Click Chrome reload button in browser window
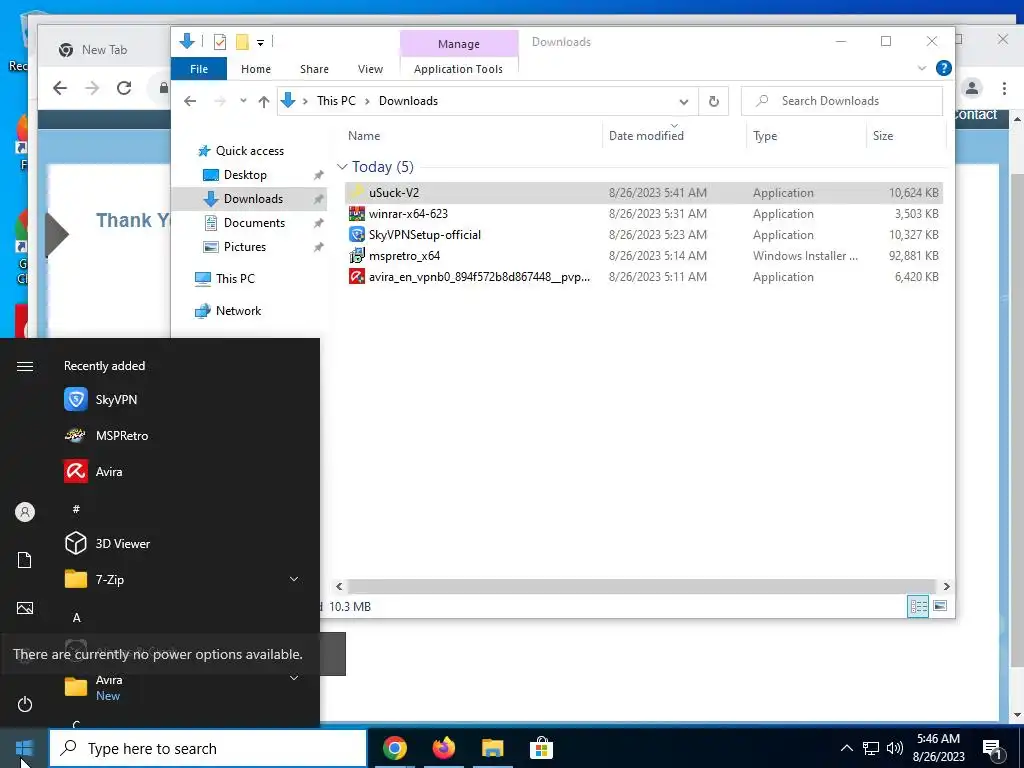 click(124, 88)
